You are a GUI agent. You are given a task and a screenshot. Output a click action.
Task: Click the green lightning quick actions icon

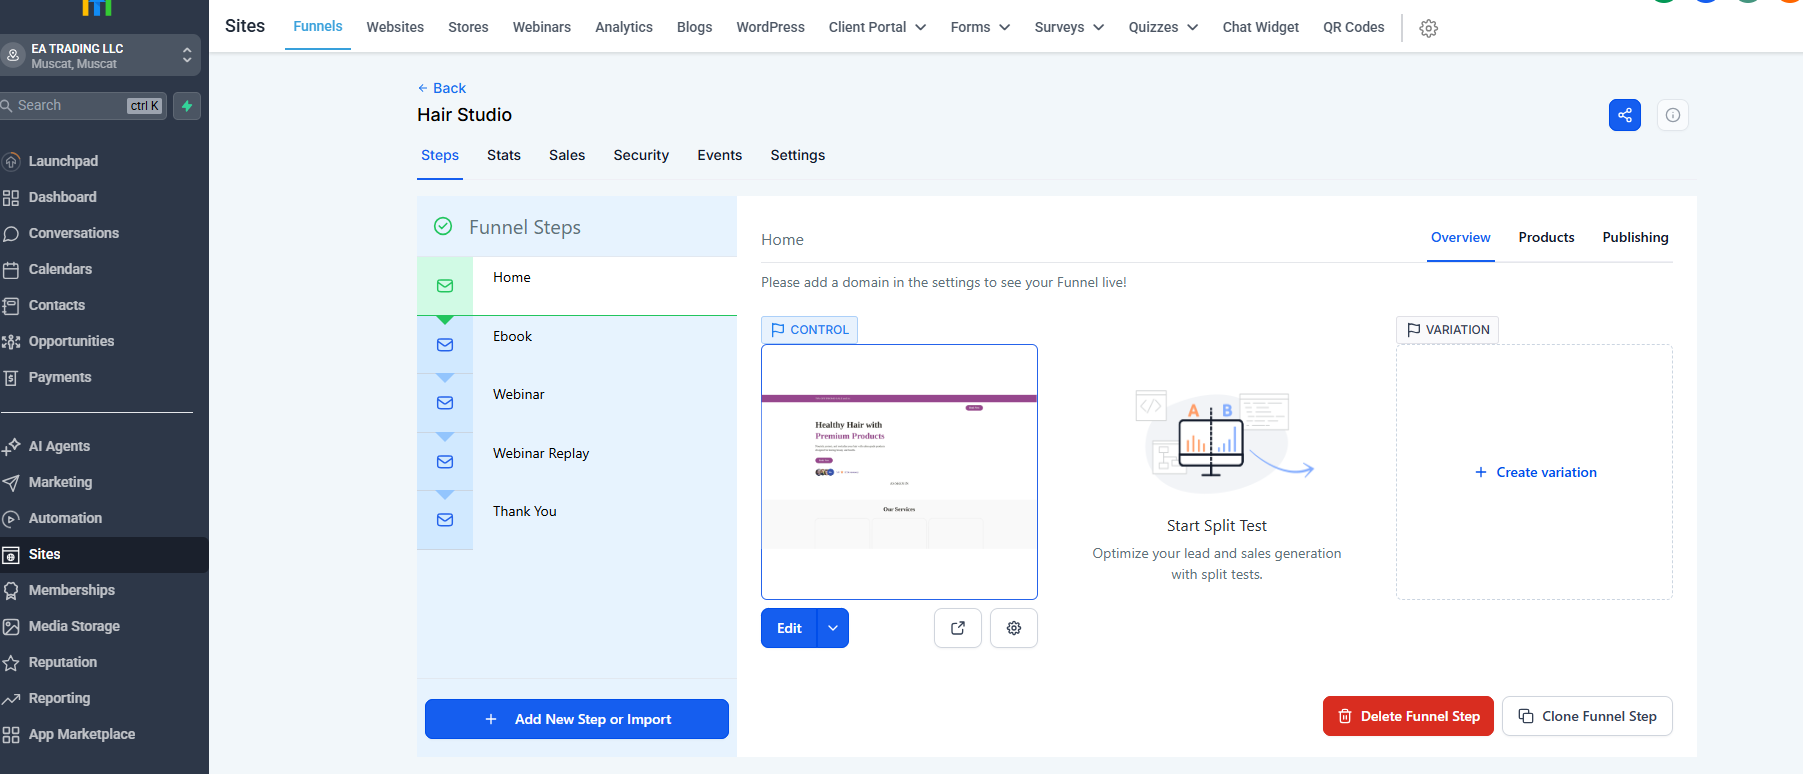pos(187,106)
